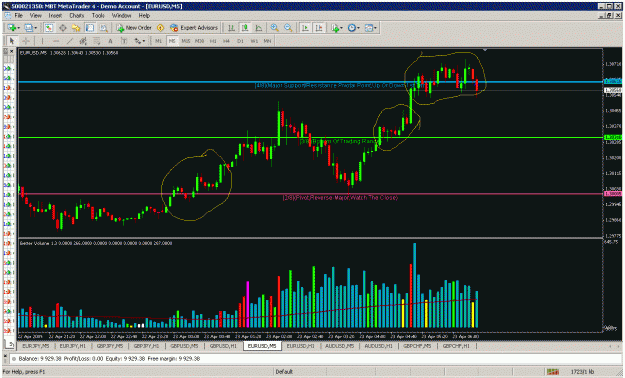This screenshot has height=378, width=625.
Task: Expand the Indicators dropdown arrow
Action: click(342, 28)
